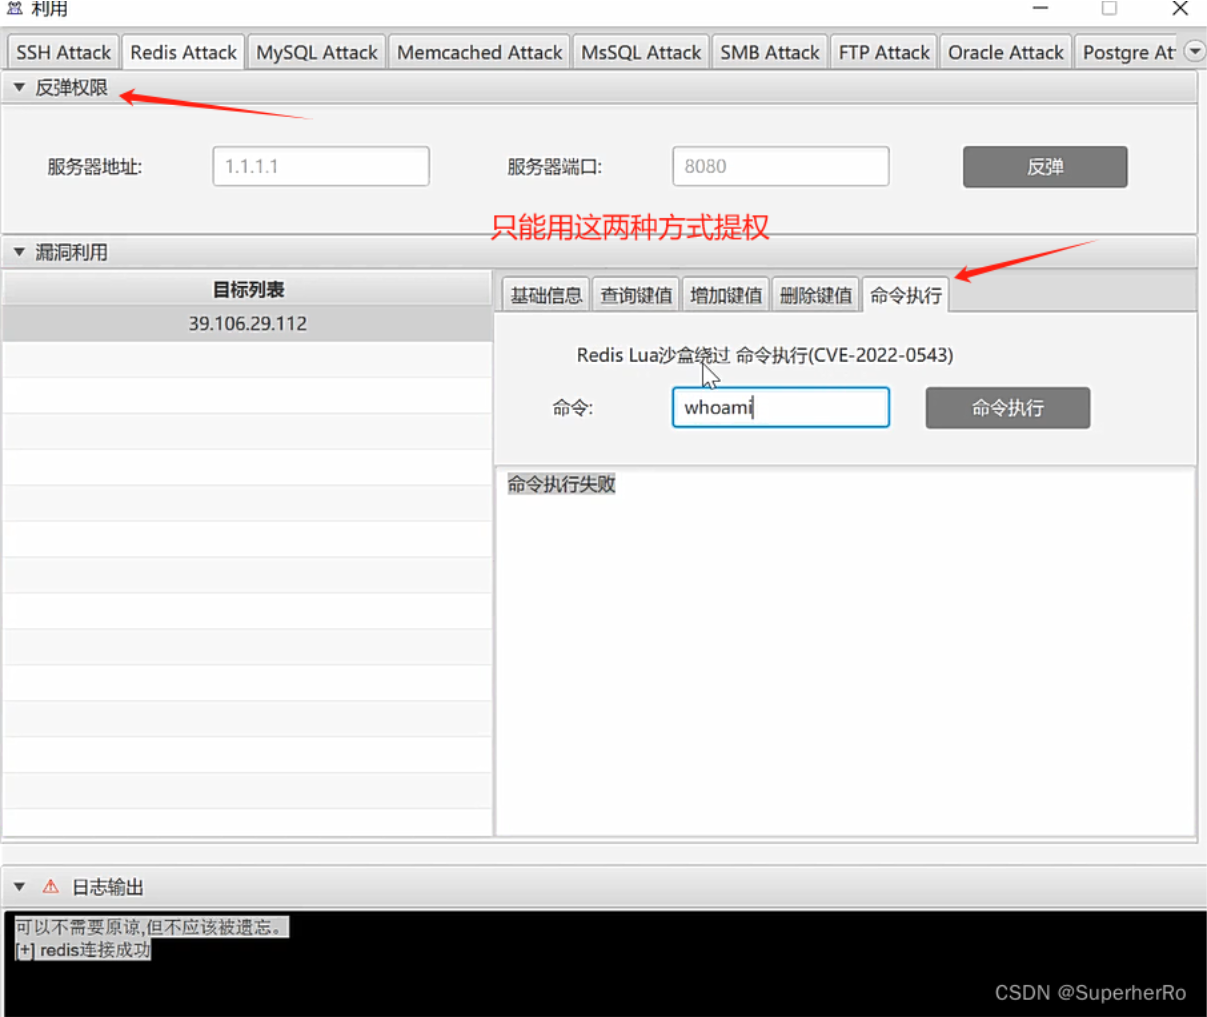Maximize the 利用 window
The height and width of the screenshot is (1017, 1207).
point(1109,8)
